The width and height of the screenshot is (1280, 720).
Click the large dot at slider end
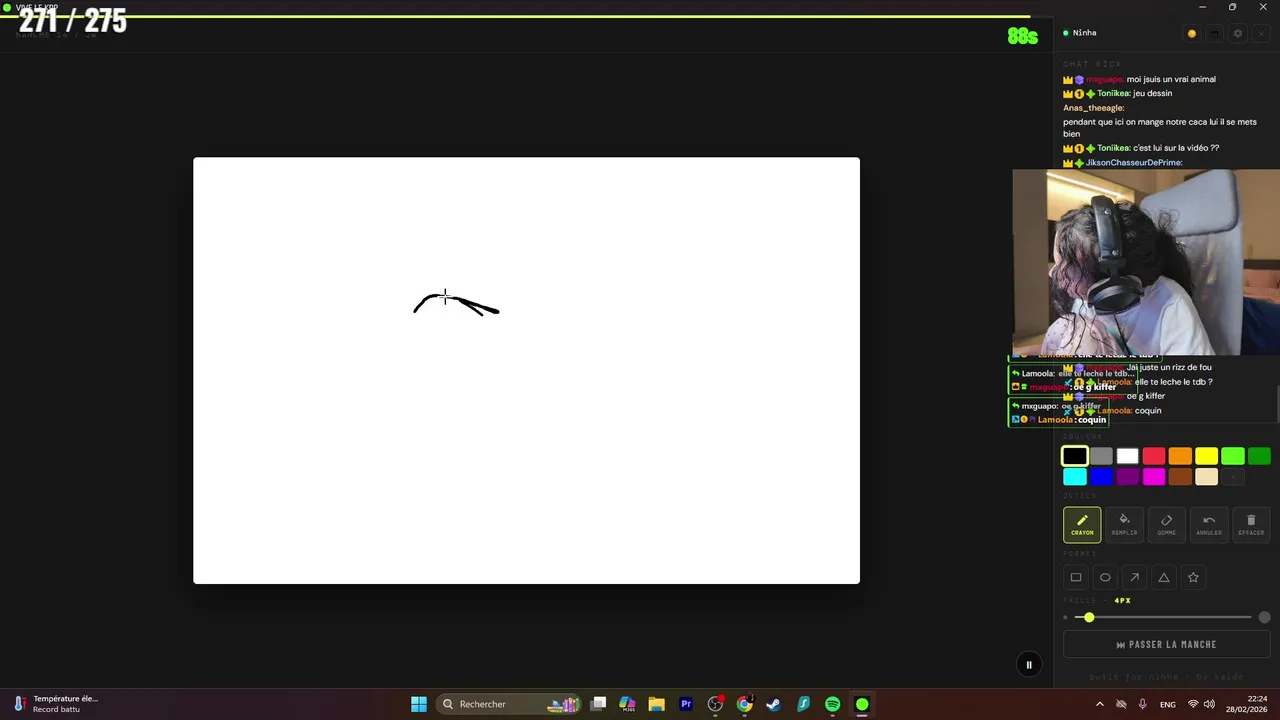tap(1264, 617)
